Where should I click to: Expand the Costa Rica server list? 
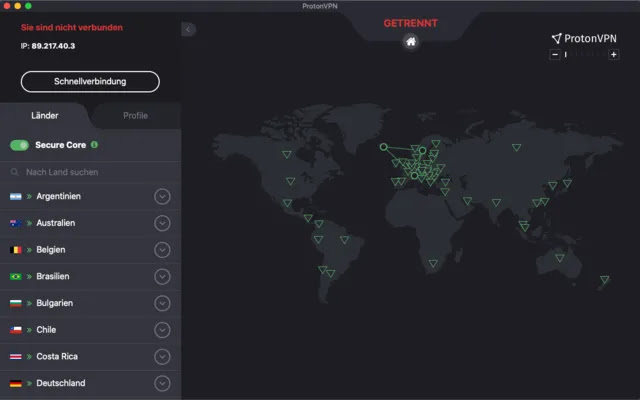point(162,357)
